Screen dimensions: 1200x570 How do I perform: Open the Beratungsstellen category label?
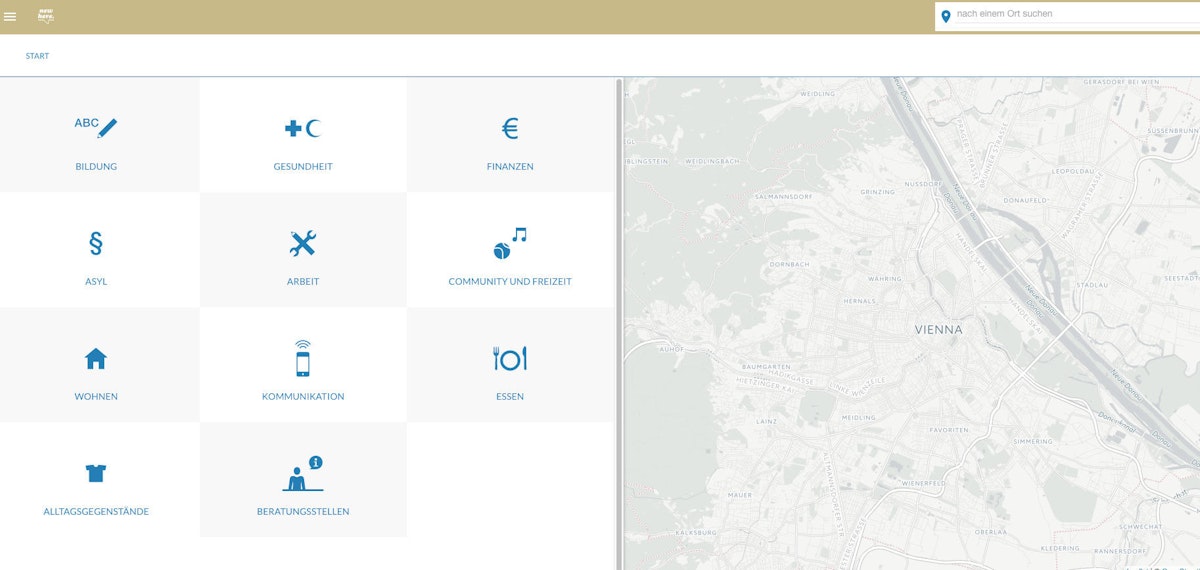(303, 512)
